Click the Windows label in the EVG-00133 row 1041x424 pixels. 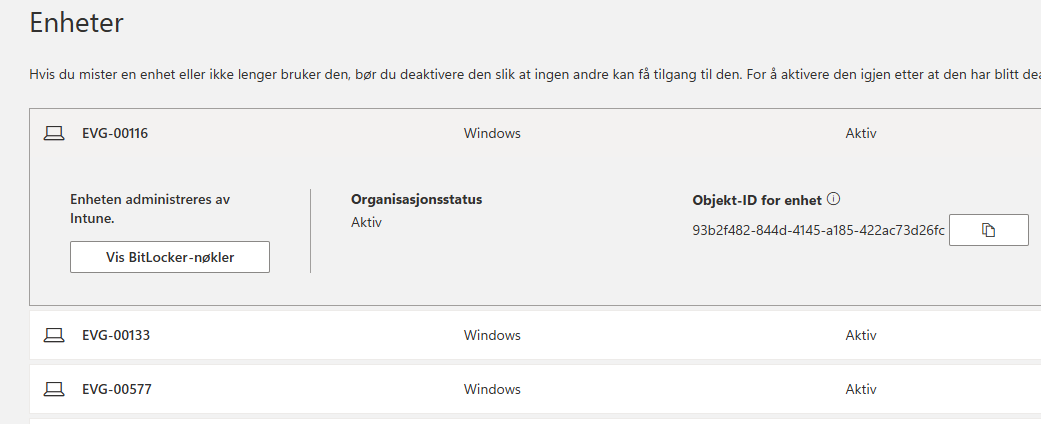tap(492, 335)
